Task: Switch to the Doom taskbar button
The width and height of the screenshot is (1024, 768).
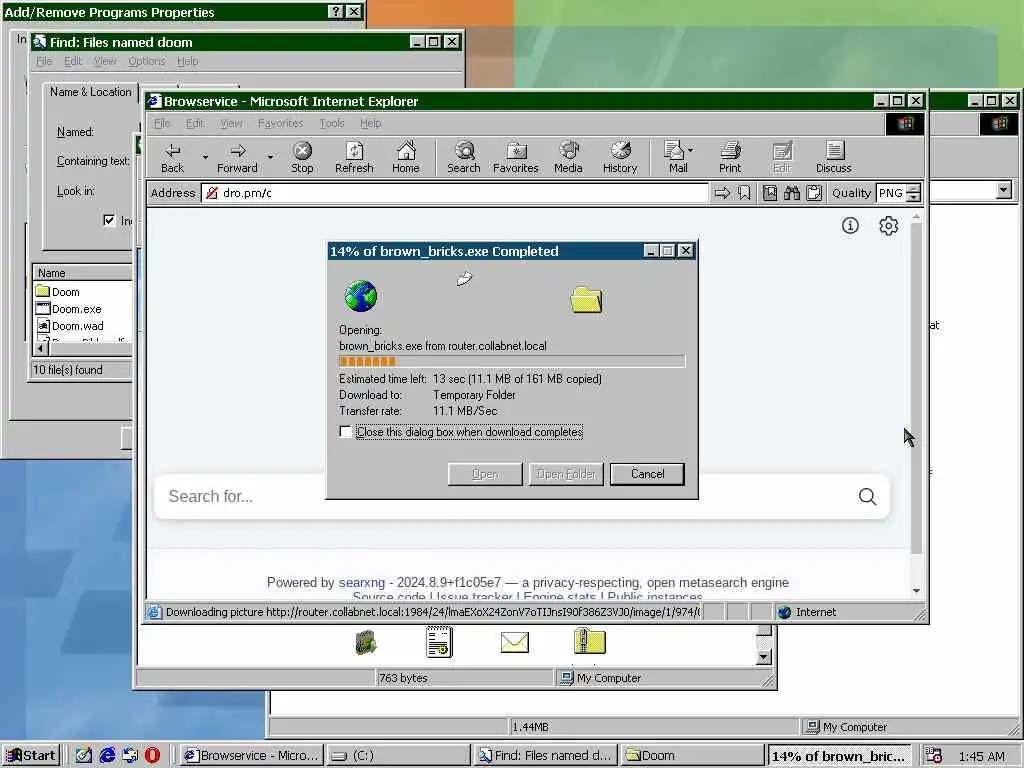Action: coord(692,756)
